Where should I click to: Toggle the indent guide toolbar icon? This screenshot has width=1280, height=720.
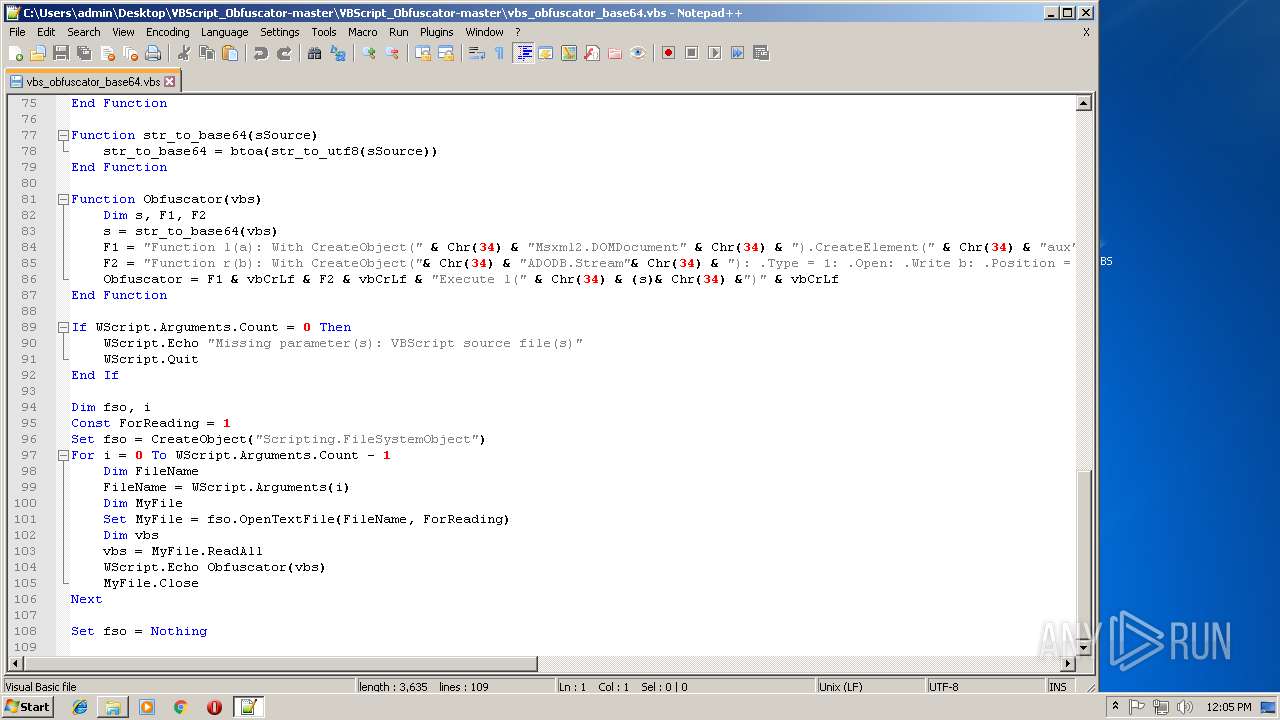pyautogui.click(x=523, y=53)
